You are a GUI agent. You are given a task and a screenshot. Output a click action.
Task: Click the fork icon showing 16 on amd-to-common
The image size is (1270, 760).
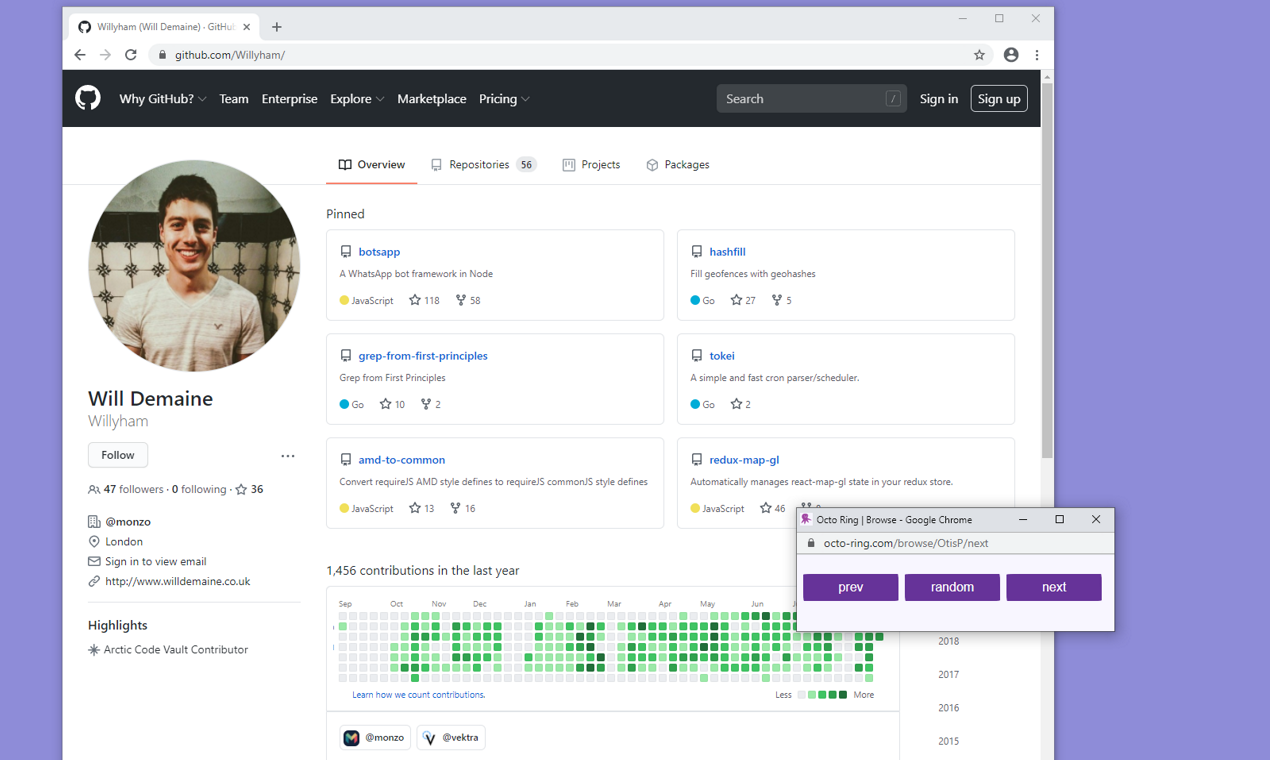[x=455, y=508]
